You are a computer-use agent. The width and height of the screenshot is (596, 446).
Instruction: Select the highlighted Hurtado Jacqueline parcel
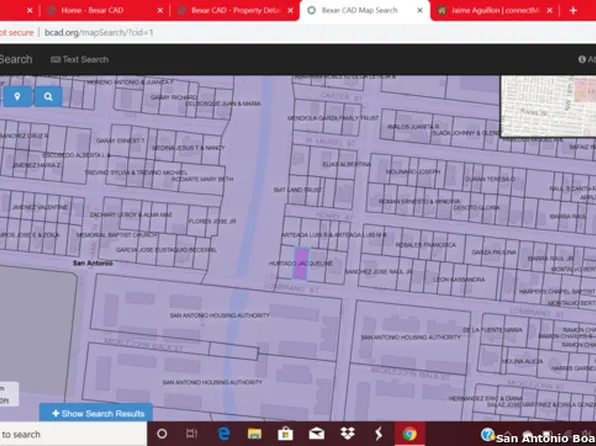[x=301, y=263]
